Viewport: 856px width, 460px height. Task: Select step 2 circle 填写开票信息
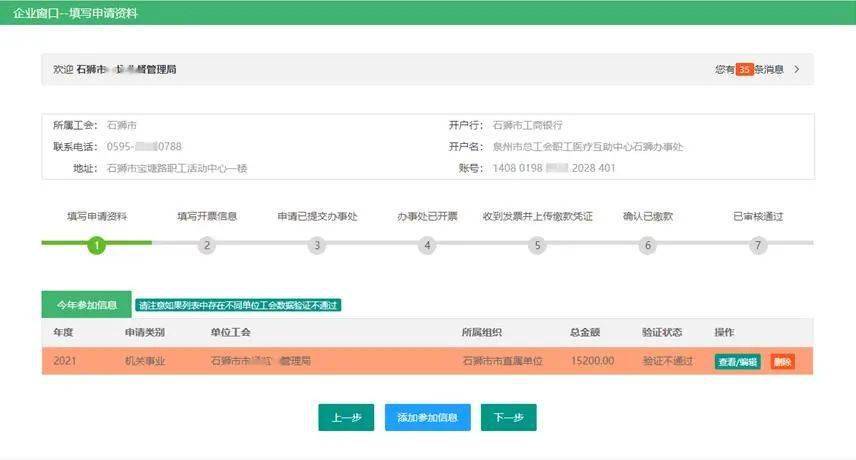[x=207, y=245]
